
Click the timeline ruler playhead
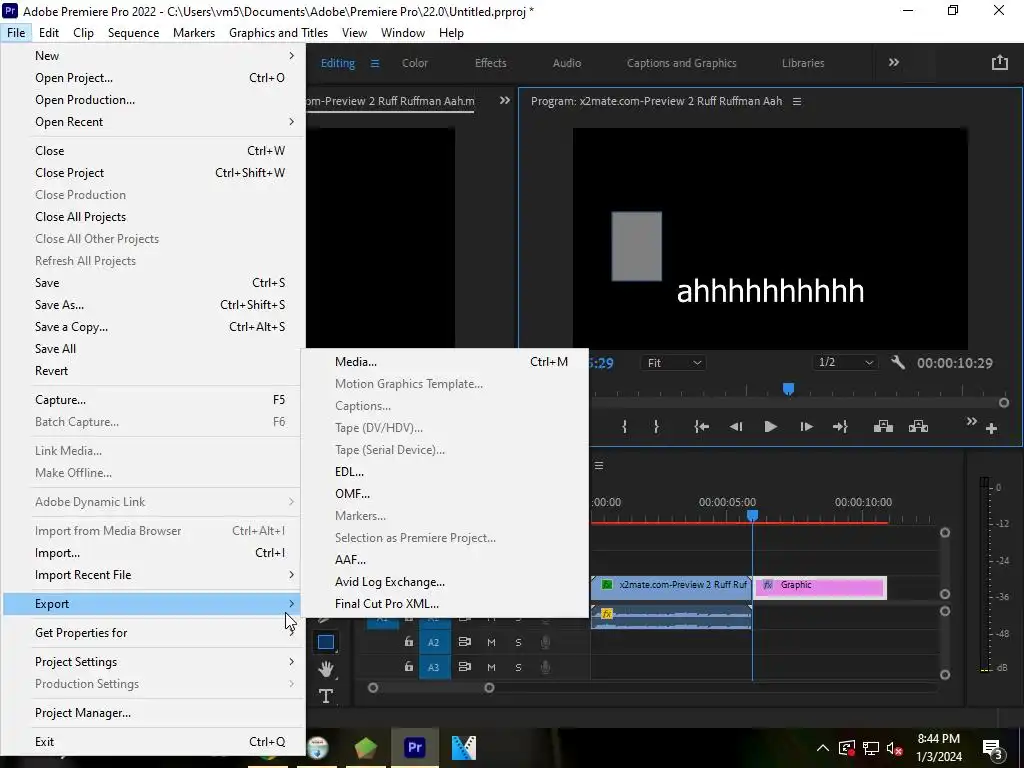point(752,516)
